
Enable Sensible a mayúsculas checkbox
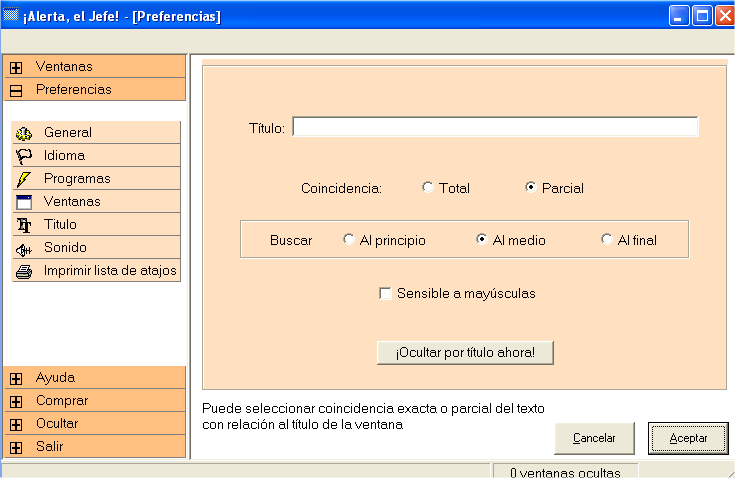[385, 294]
